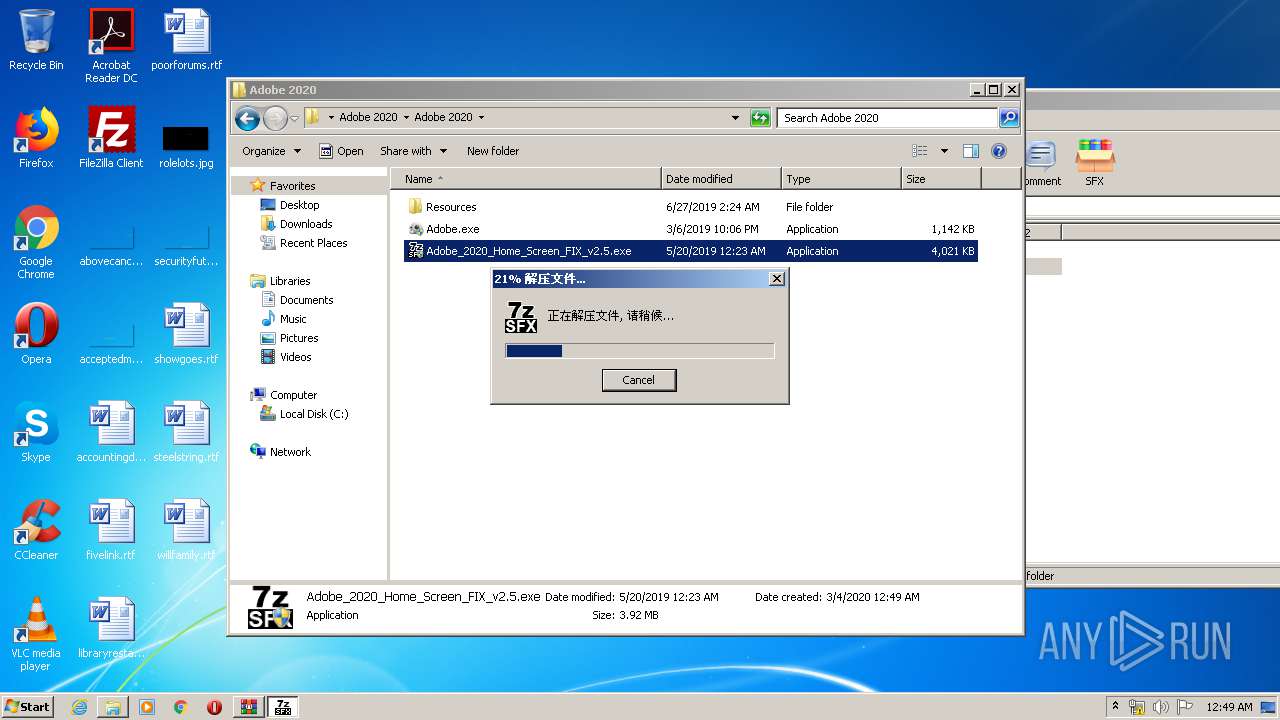Go back in Explorer navigation

pyautogui.click(x=247, y=118)
